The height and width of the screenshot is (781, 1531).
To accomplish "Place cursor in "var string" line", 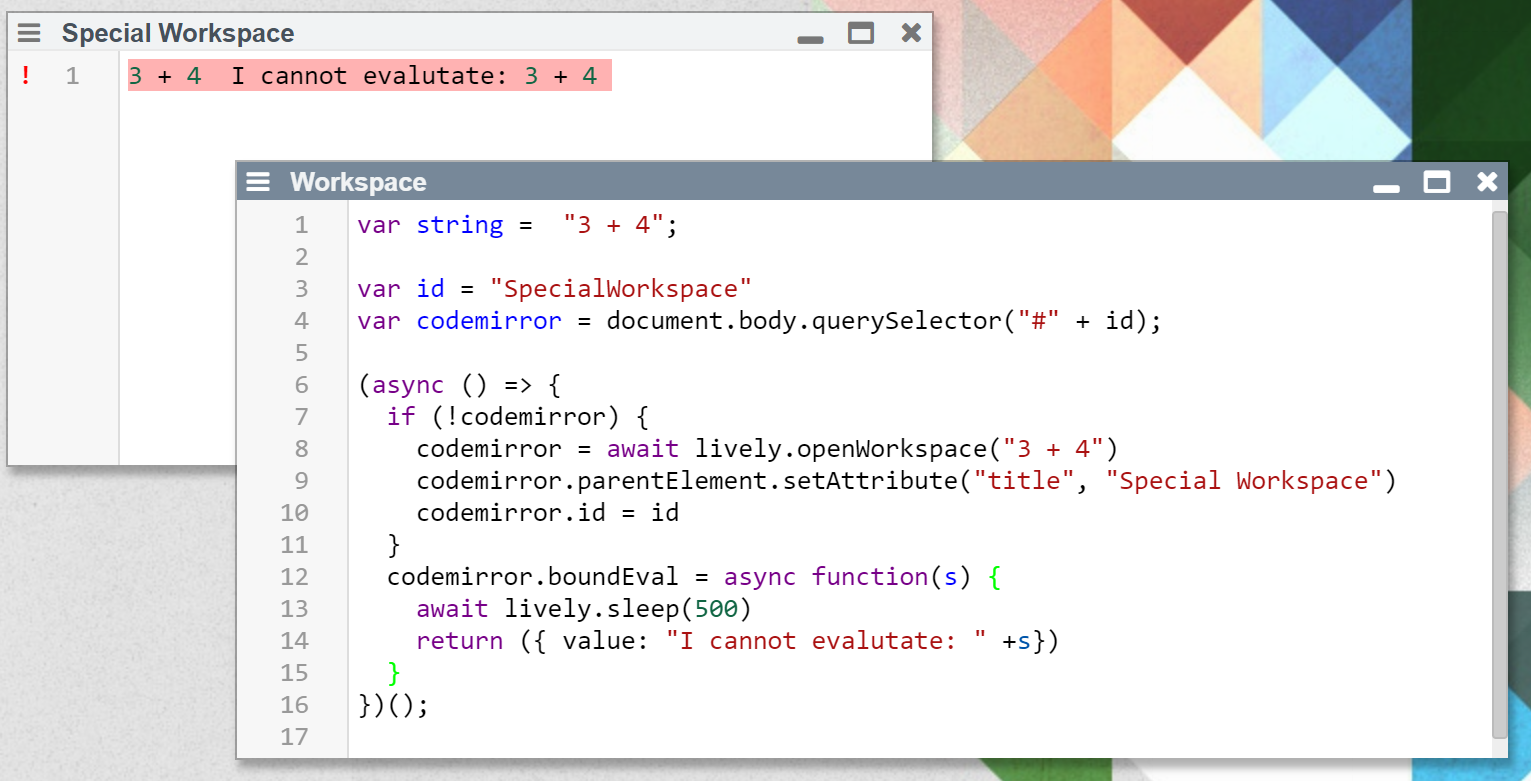I will (x=460, y=225).
